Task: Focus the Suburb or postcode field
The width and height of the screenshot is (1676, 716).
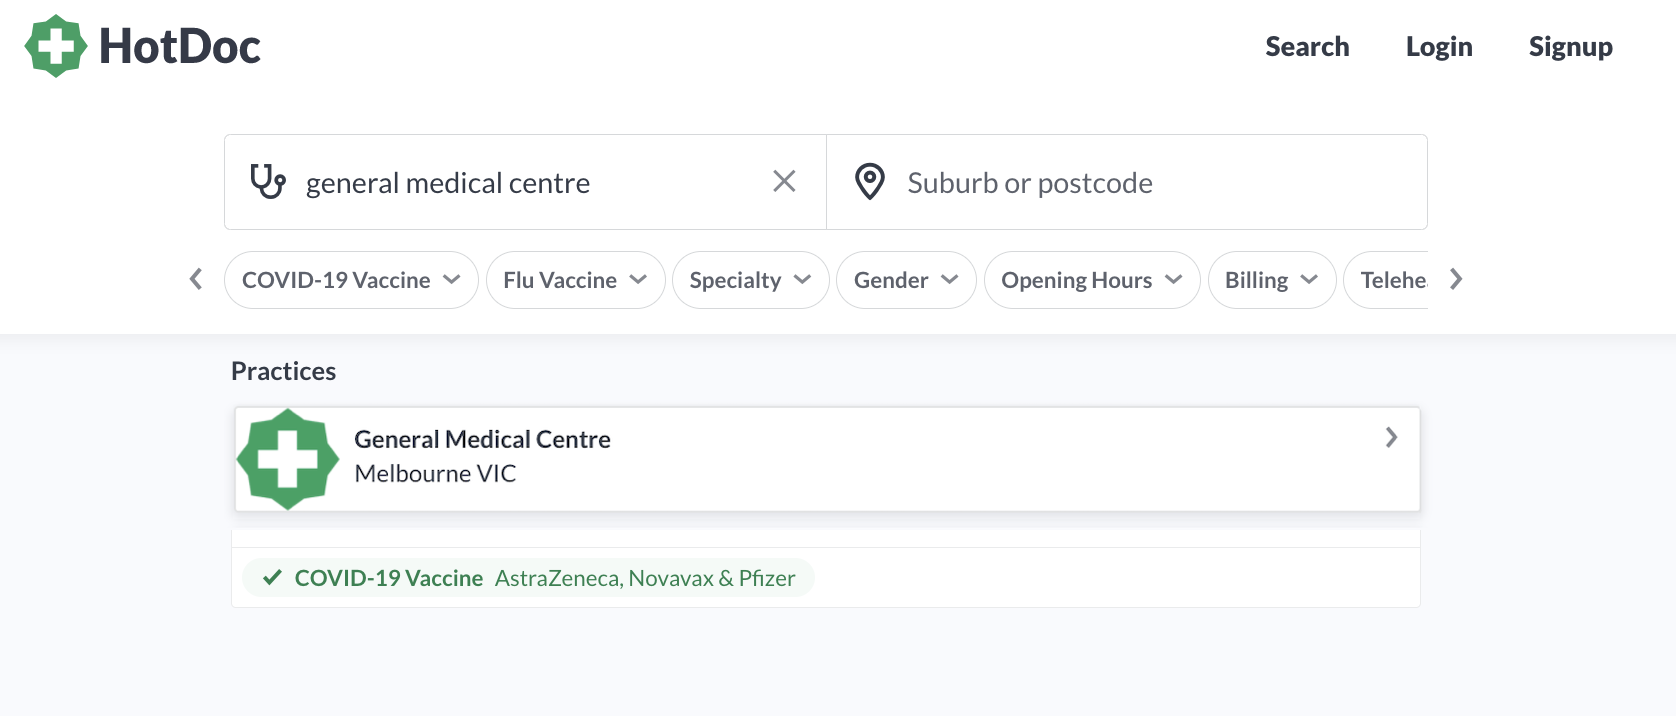Action: click(1127, 182)
